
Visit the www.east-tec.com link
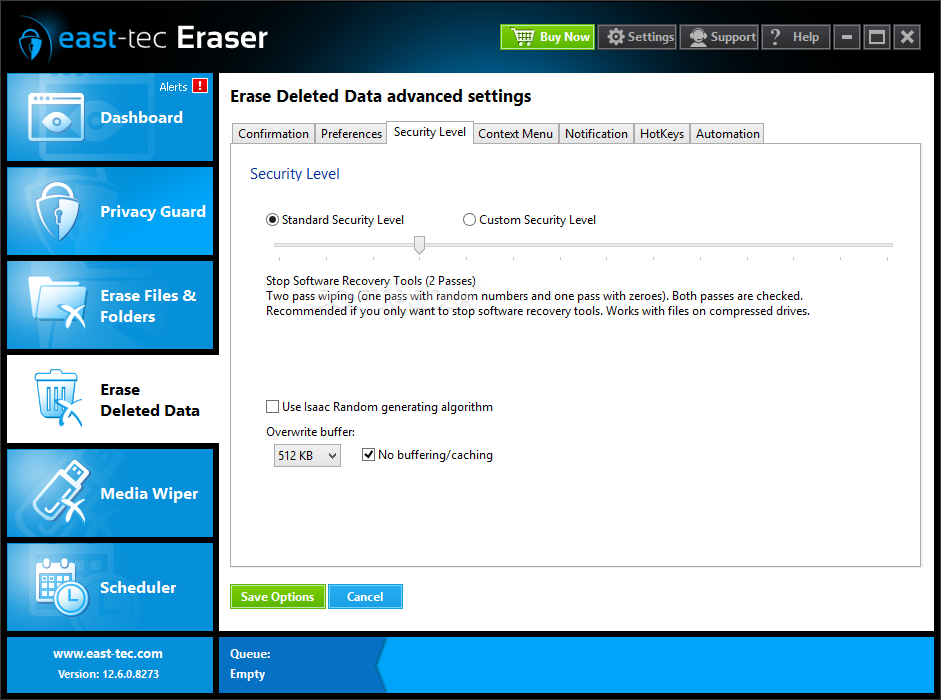click(108, 653)
